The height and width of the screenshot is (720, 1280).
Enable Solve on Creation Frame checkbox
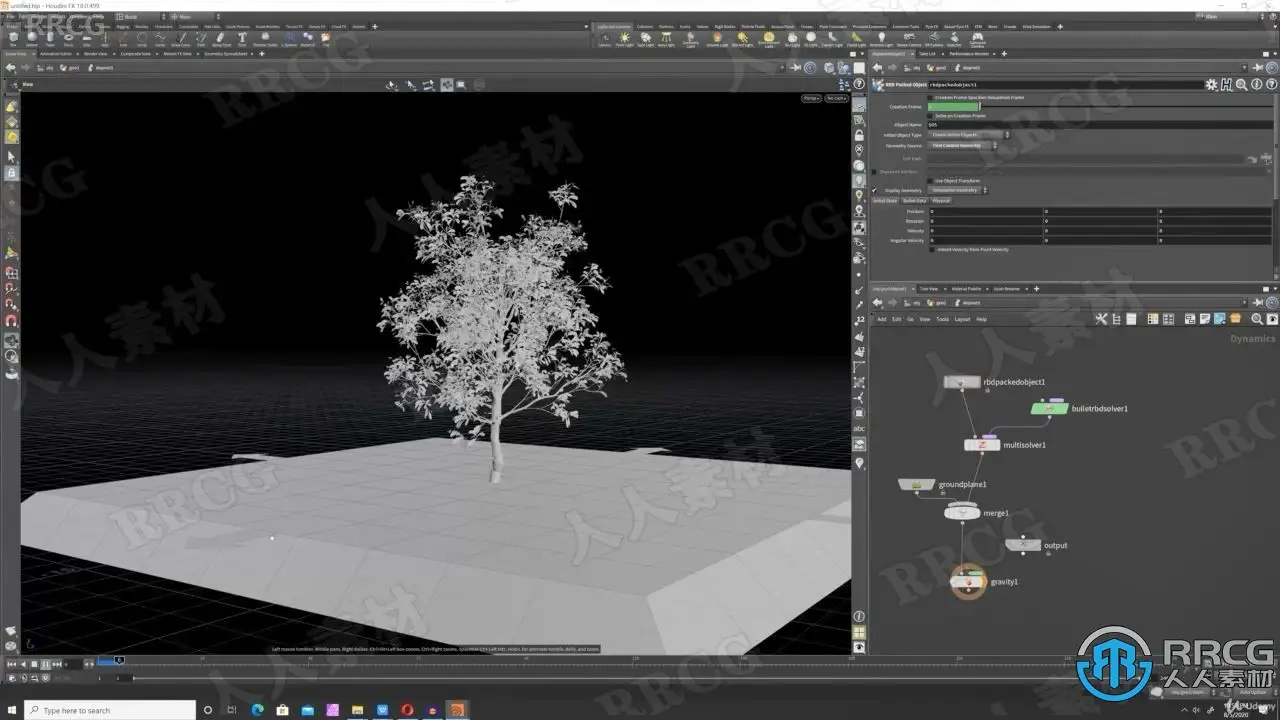point(931,116)
